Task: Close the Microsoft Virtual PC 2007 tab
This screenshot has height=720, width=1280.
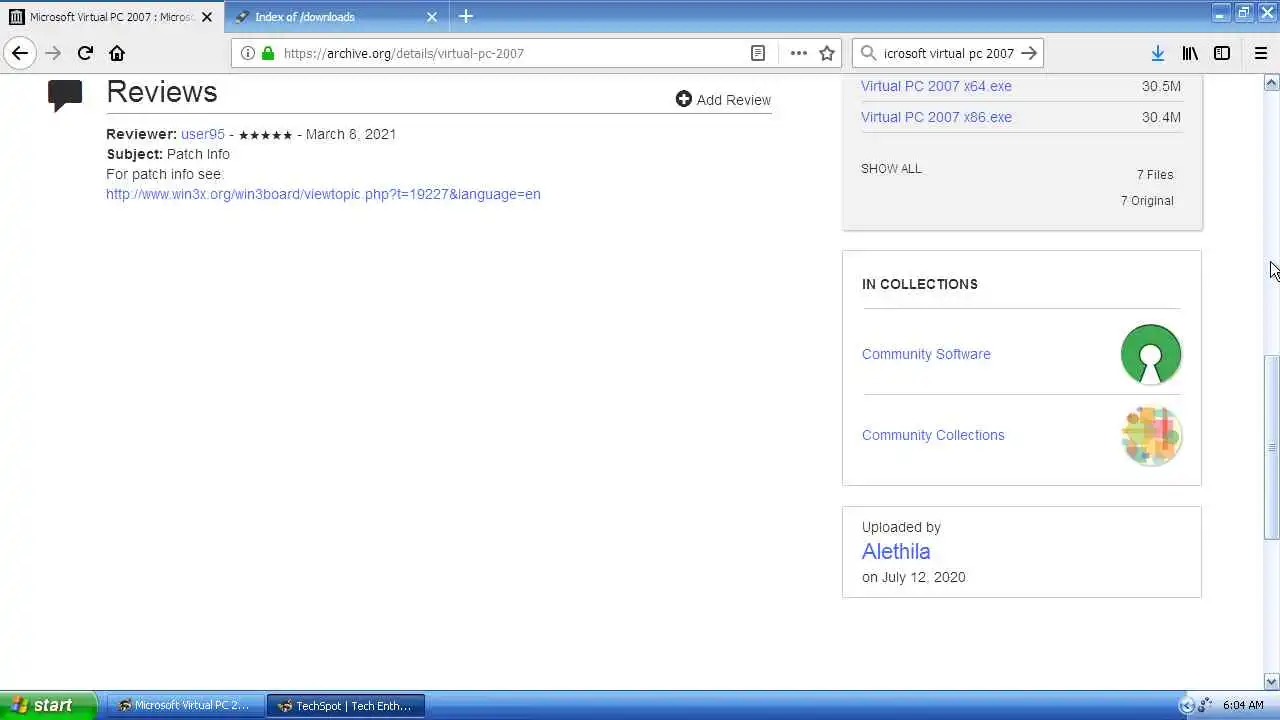Action: [209, 17]
